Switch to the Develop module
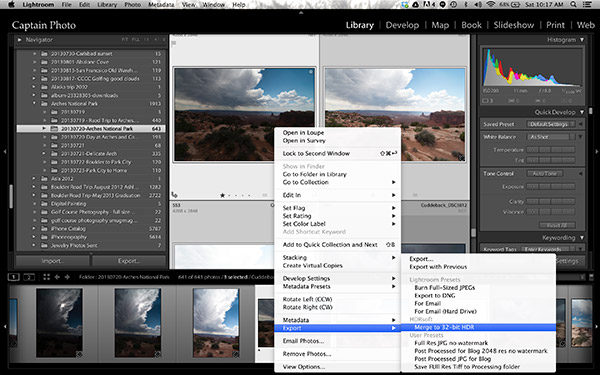This screenshot has width=600, height=375. point(402,25)
